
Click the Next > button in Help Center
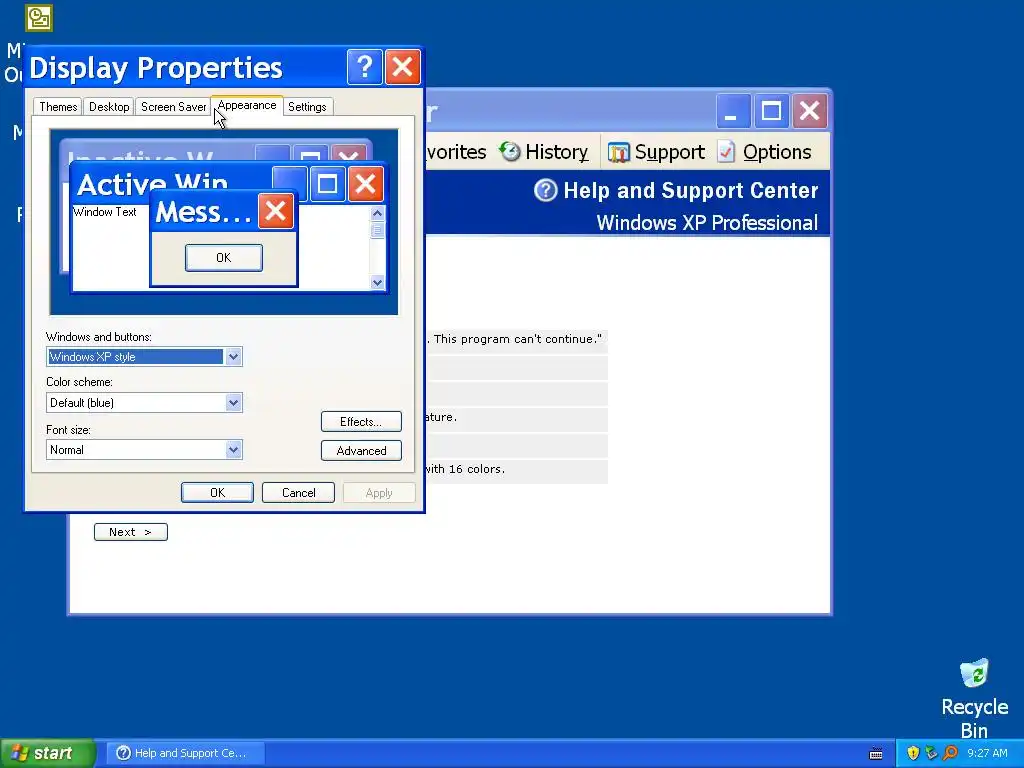[x=131, y=532]
